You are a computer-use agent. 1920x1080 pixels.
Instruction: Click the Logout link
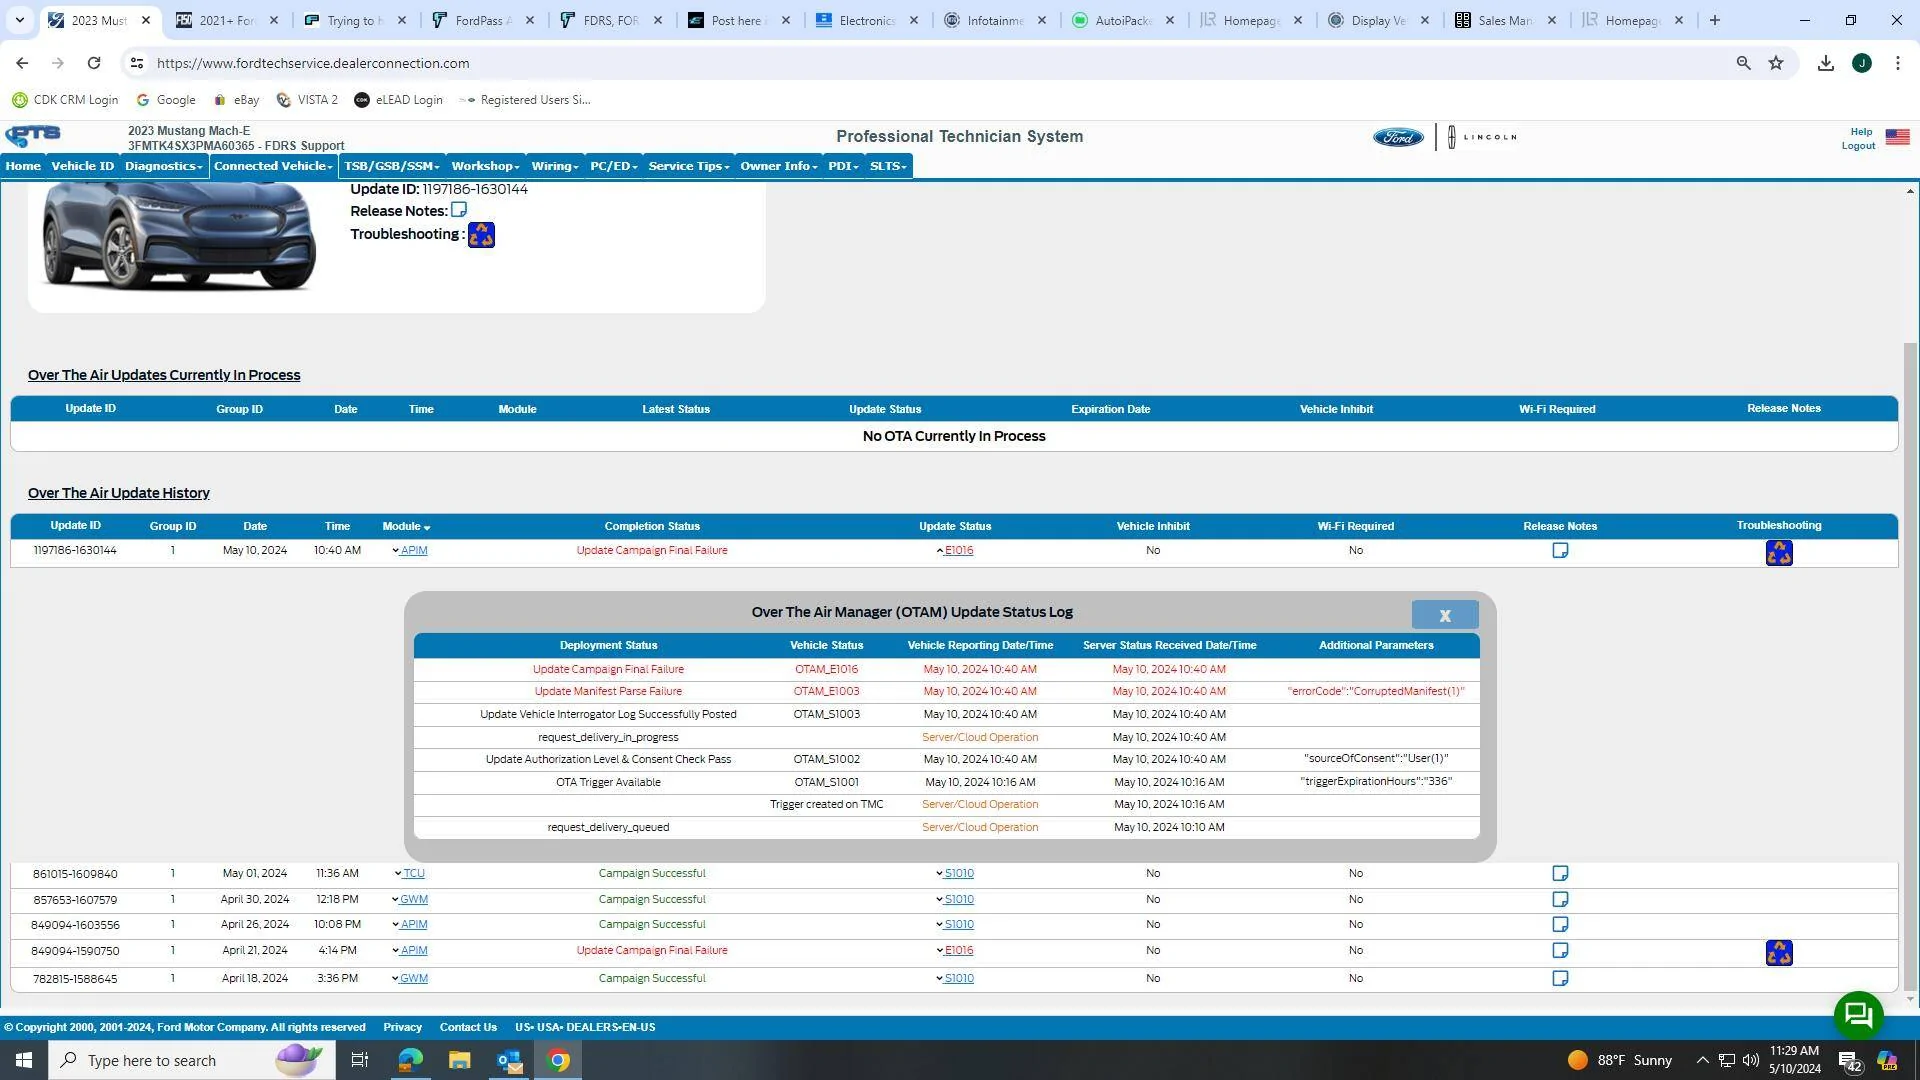(x=1858, y=146)
